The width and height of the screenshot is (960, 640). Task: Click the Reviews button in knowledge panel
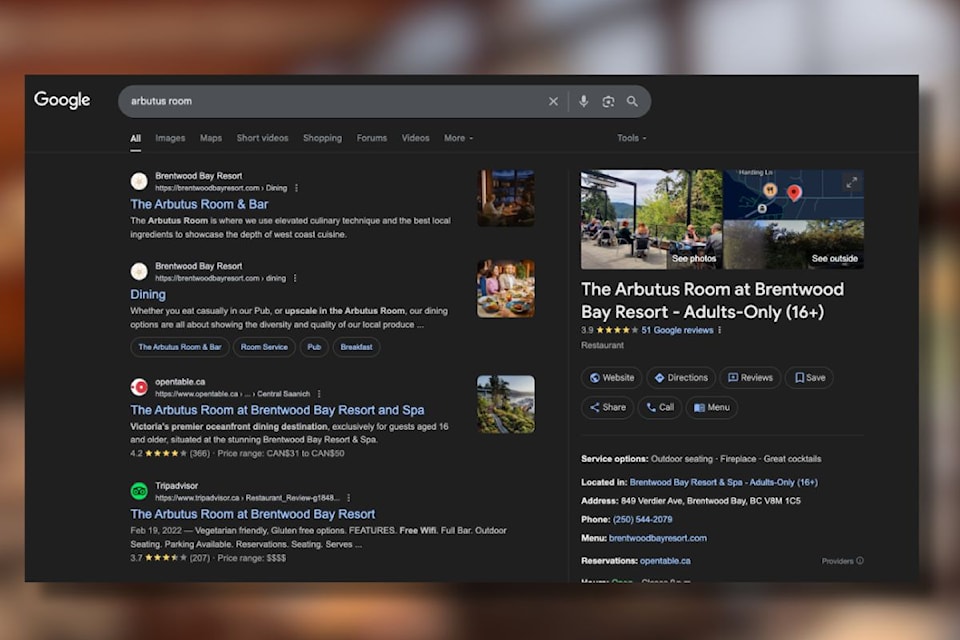[x=750, y=378]
